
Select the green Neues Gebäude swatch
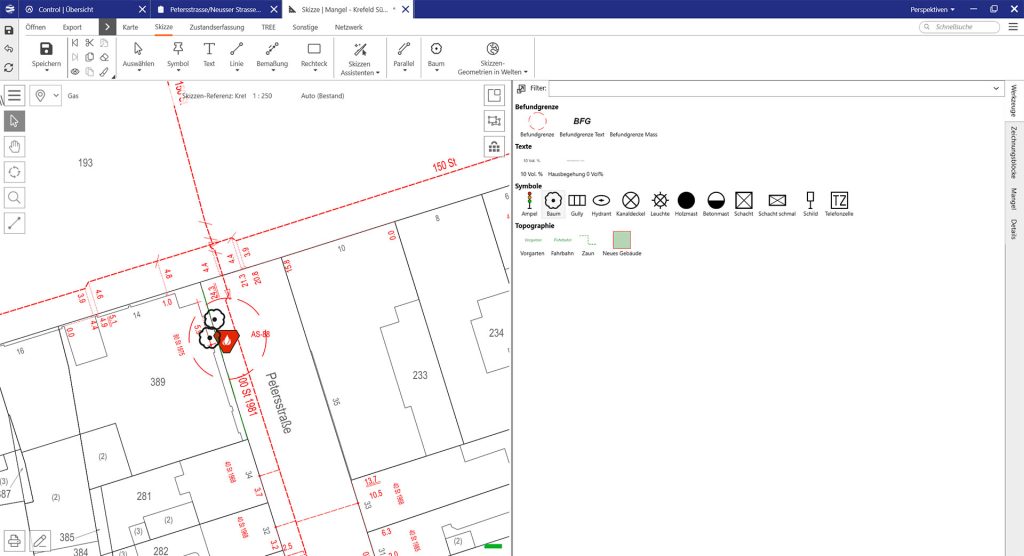coord(622,240)
